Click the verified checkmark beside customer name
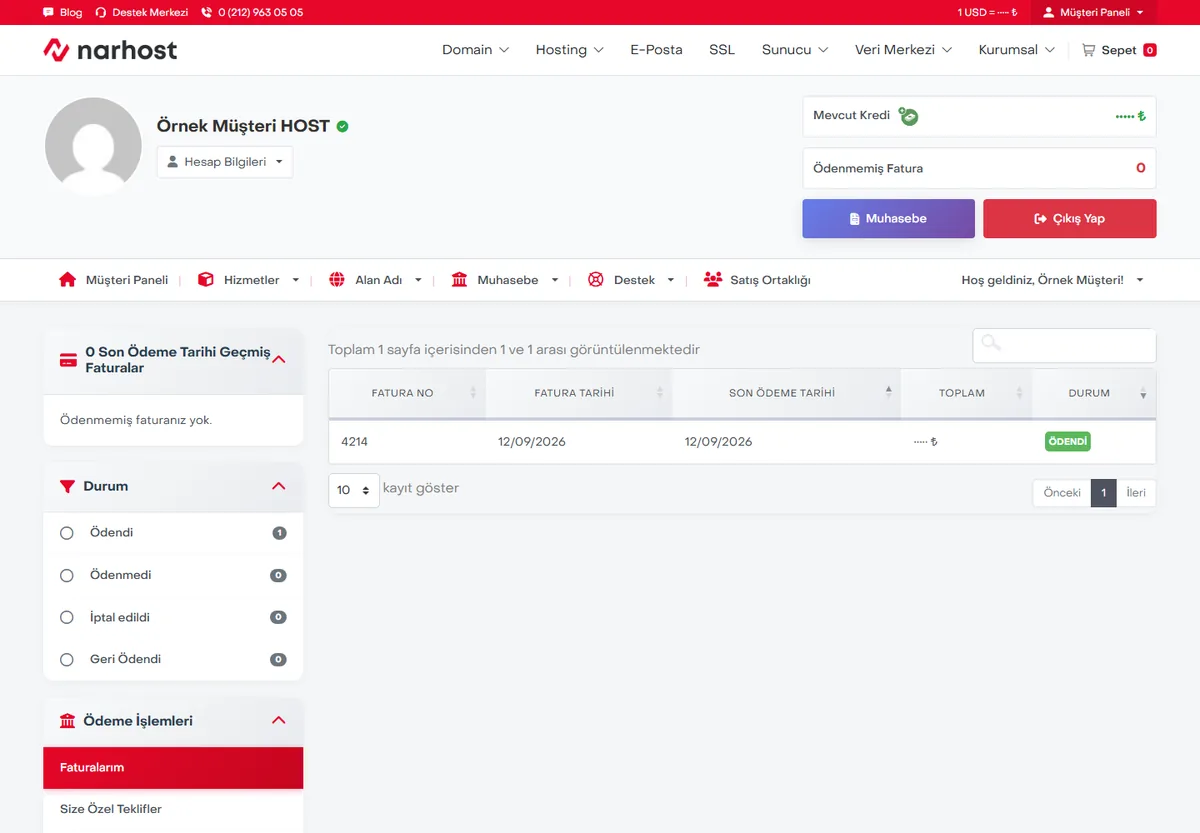The height and width of the screenshot is (833, 1200). coord(343,127)
